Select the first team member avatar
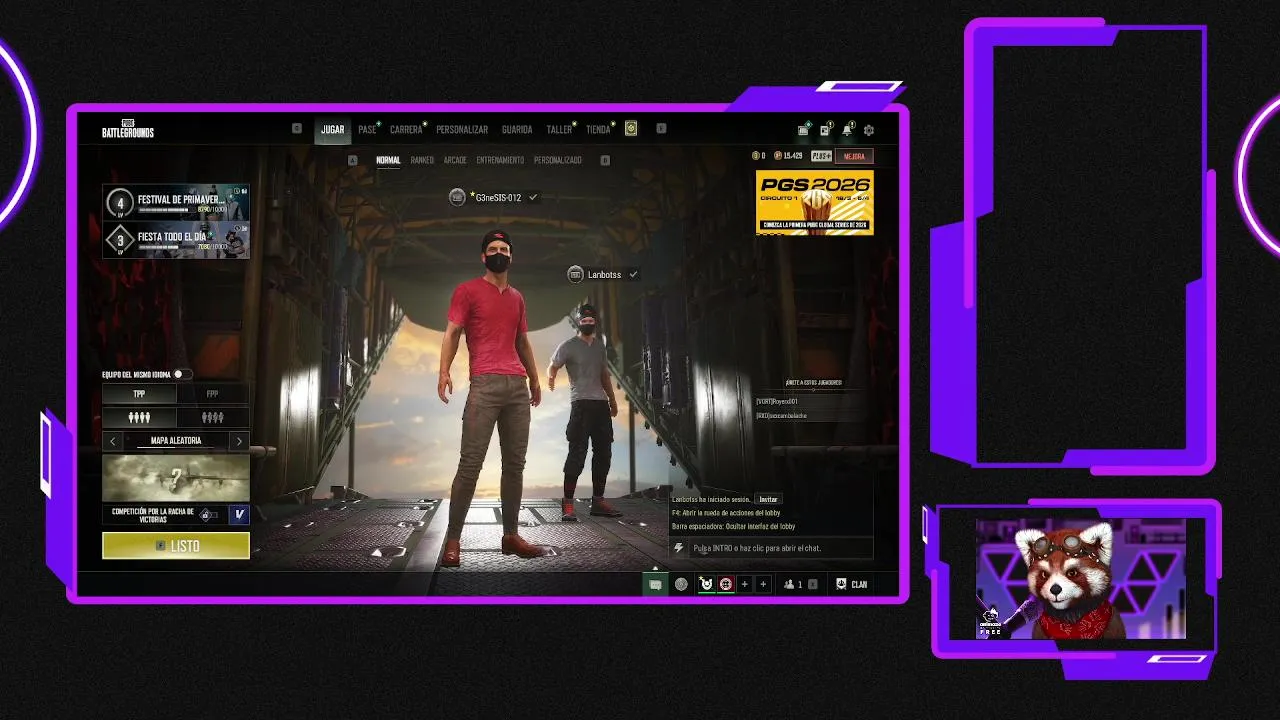The height and width of the screenshot is (720, 1280). 706,584
